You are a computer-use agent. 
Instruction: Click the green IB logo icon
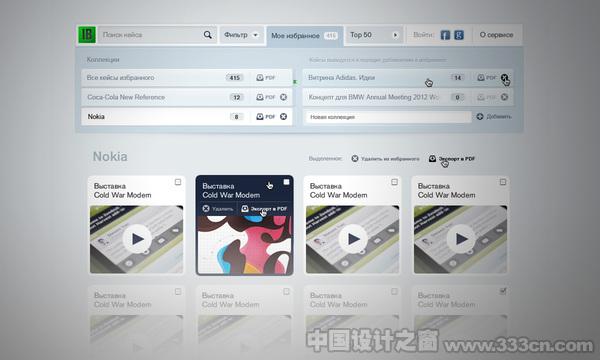tap(87, 35)
